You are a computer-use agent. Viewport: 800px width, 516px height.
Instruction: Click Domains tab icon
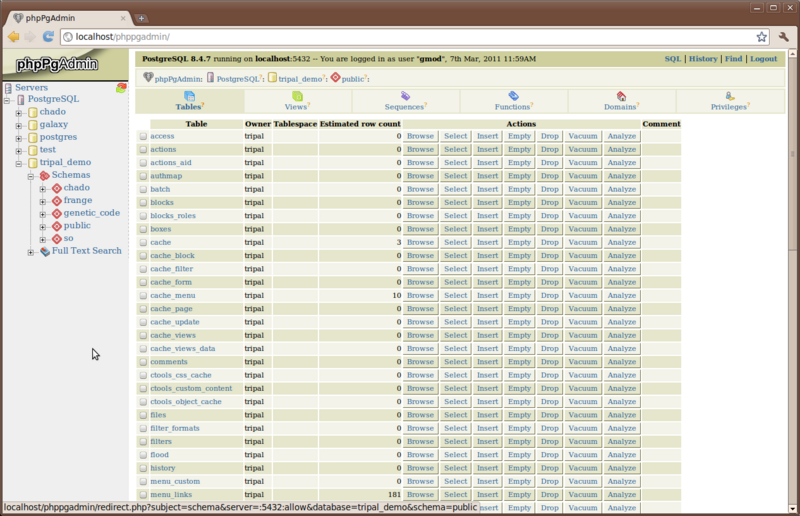621,96
